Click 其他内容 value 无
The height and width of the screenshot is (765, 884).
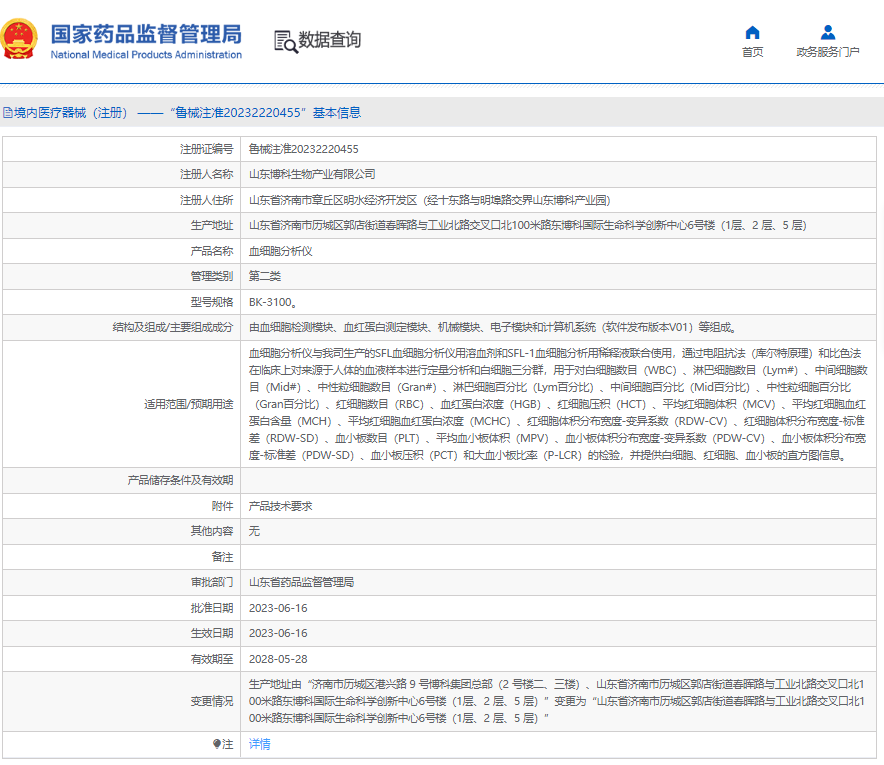pos(254,531)
